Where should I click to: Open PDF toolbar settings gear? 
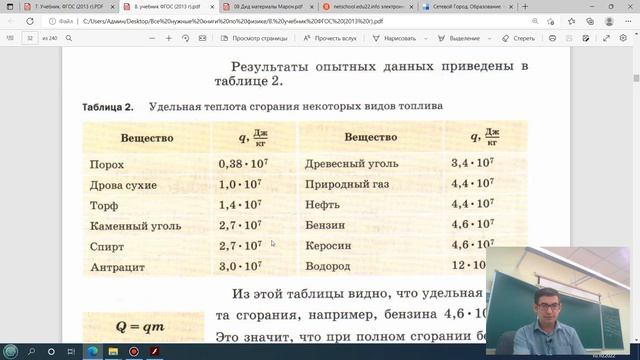(623, 38)
